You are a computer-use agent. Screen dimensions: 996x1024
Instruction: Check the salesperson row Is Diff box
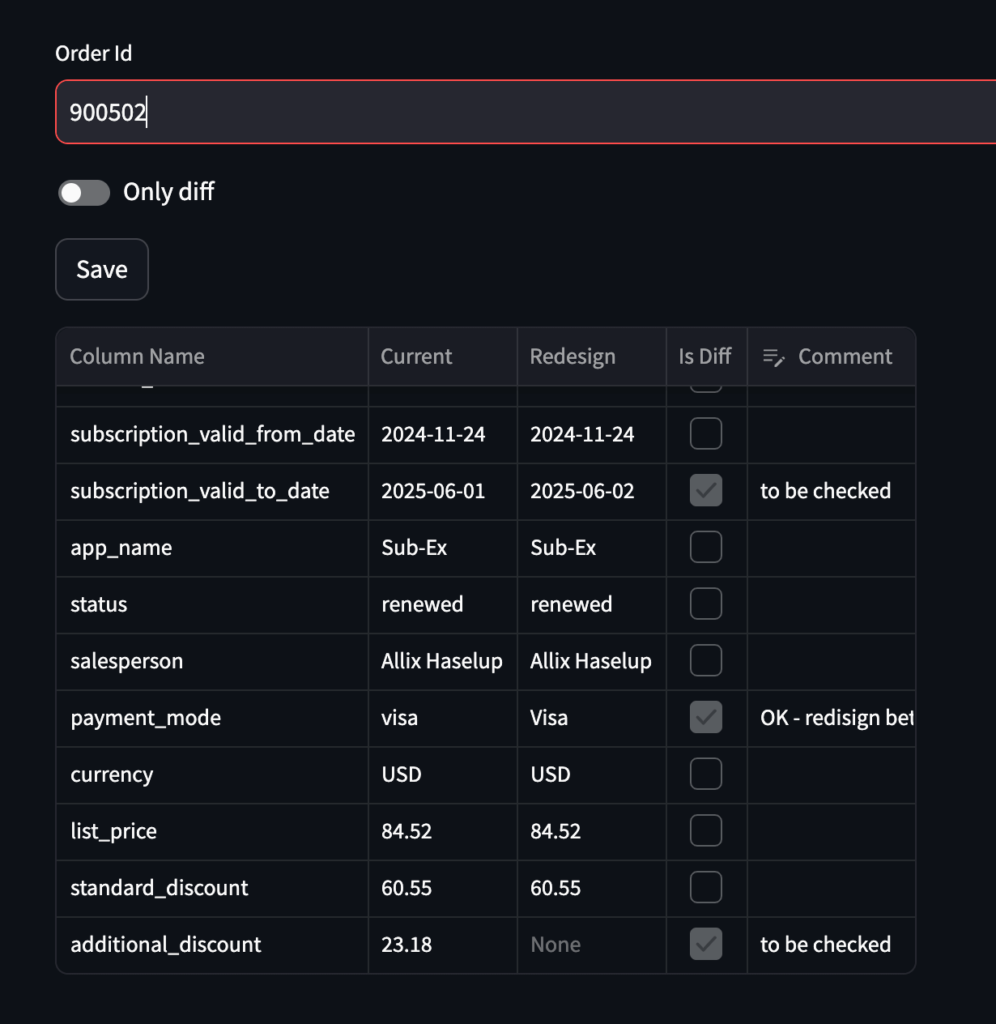pyautogui.click(x=706, y=660)
